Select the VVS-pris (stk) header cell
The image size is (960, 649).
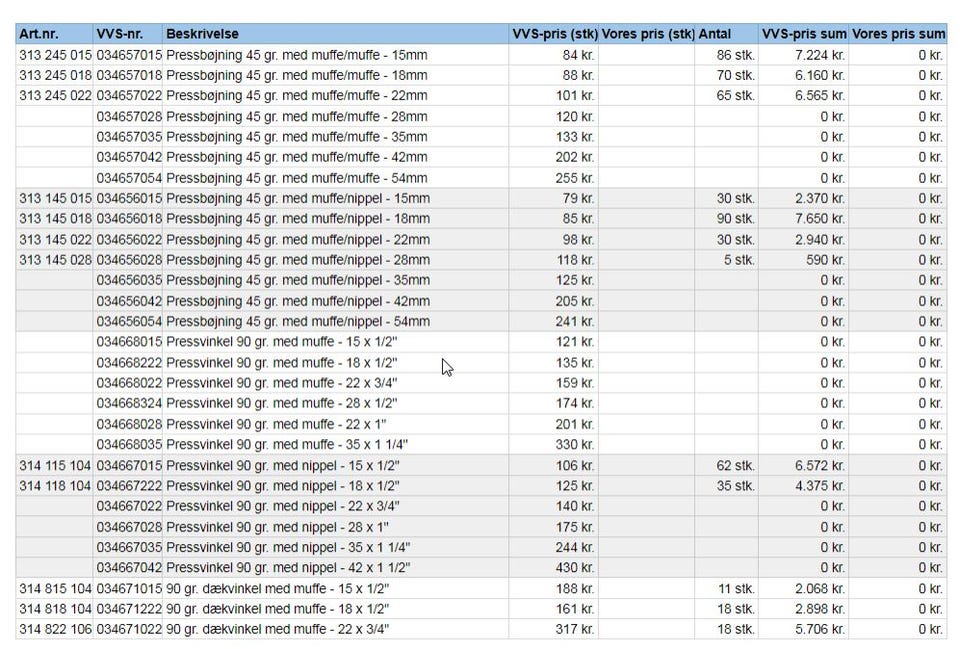[x=554, y=34]
